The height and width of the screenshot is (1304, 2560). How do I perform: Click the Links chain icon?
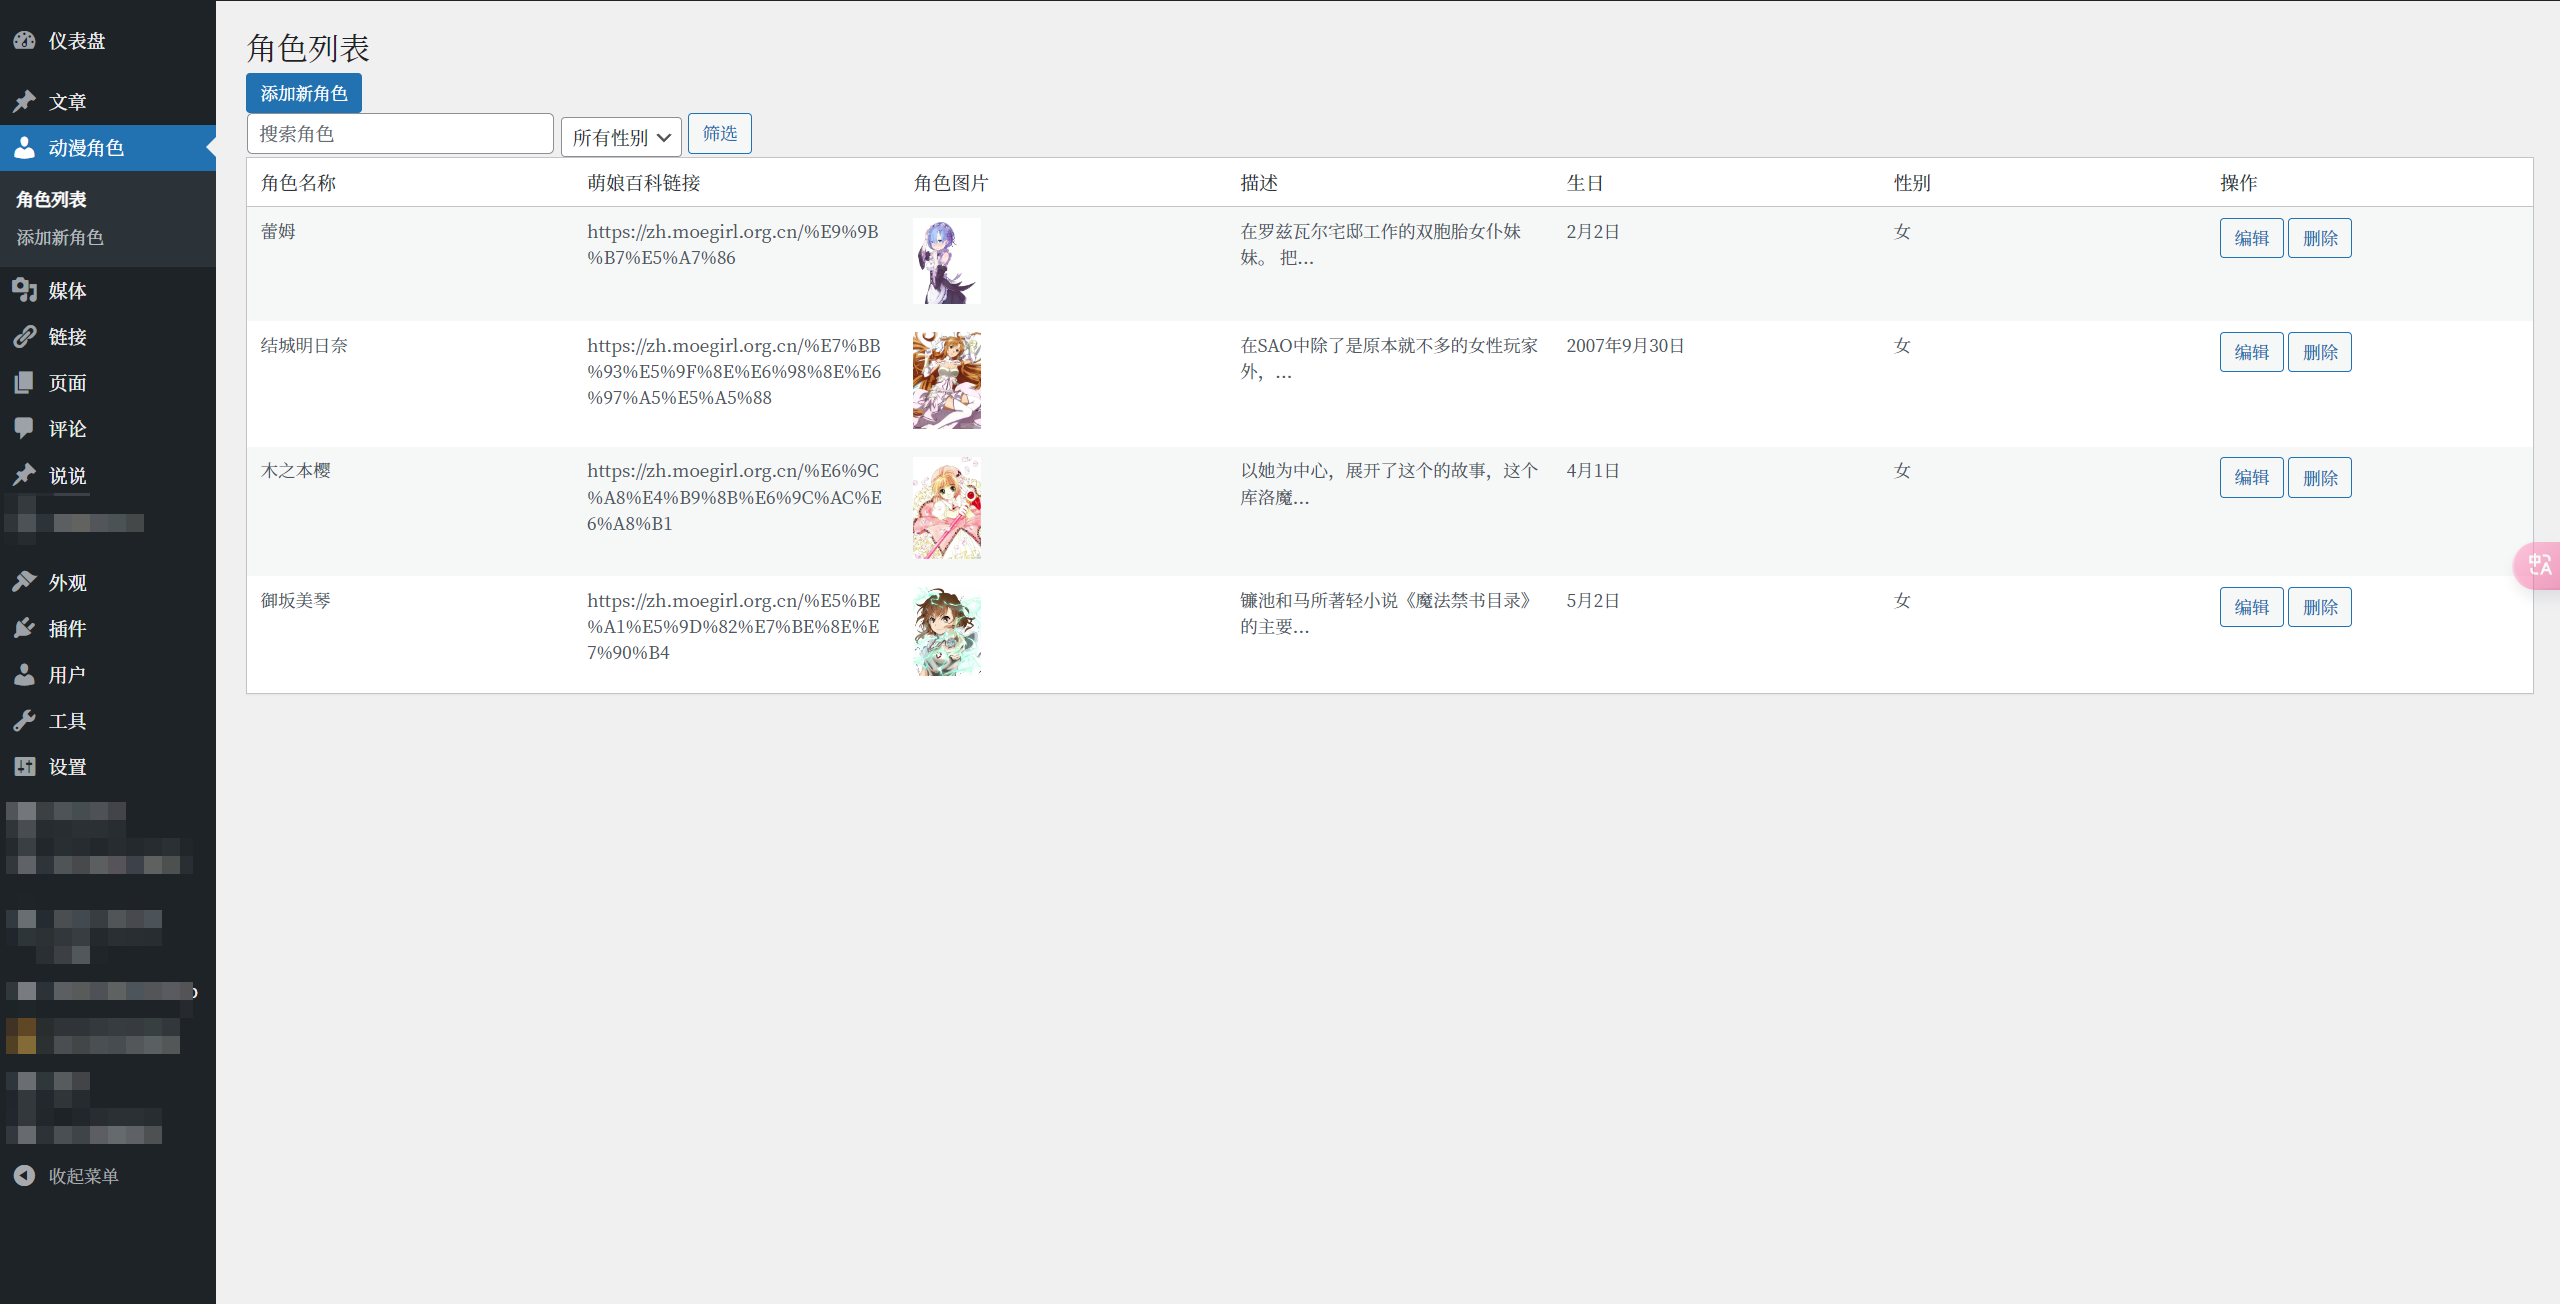25,337
